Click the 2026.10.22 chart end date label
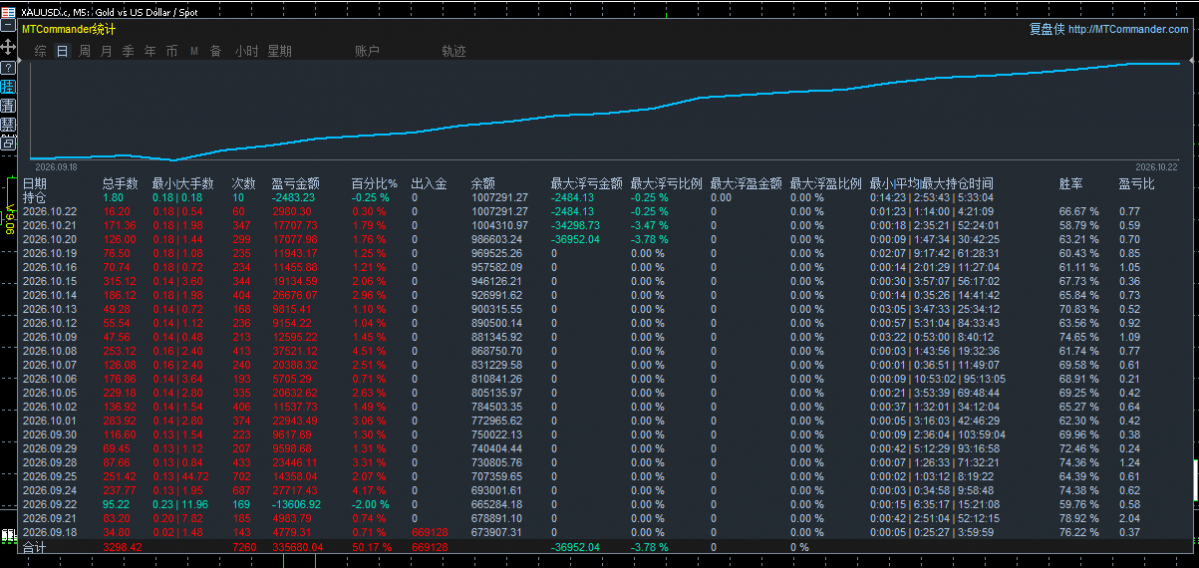This screenshot has width=1199, height=568. click(1156, 166)
